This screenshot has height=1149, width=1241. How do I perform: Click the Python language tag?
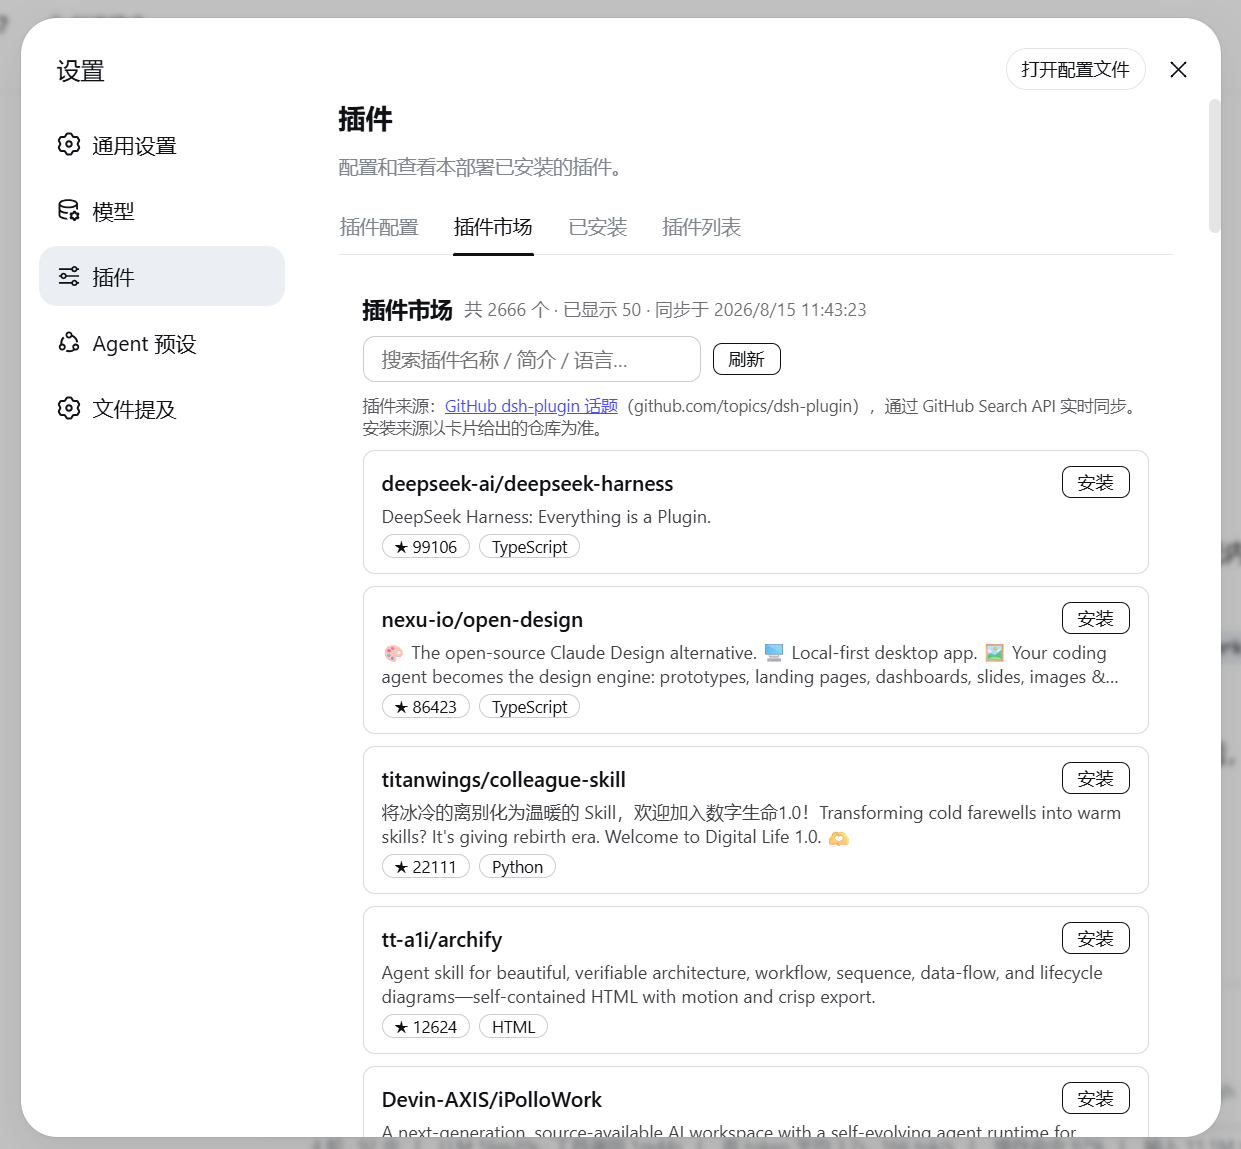(x=517, y=867)
